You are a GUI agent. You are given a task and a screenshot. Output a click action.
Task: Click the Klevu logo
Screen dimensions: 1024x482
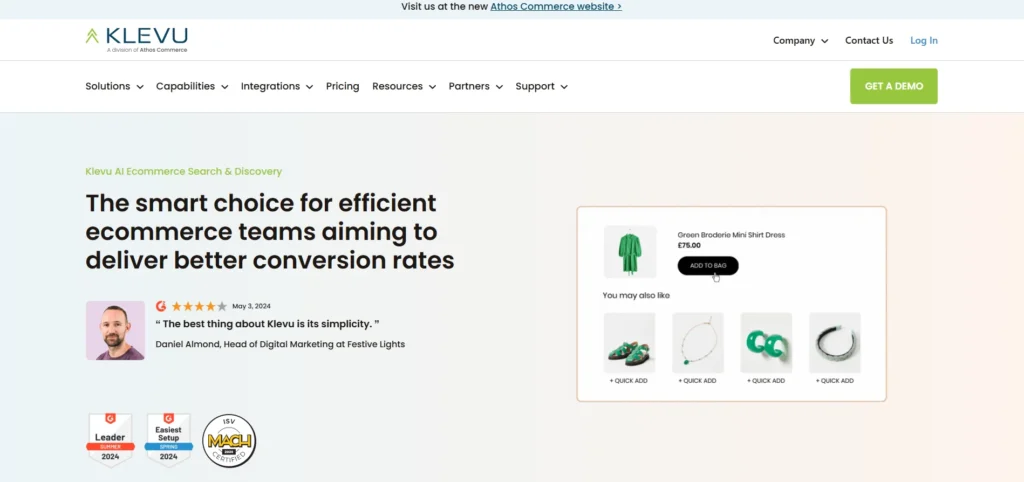point(136,39)
